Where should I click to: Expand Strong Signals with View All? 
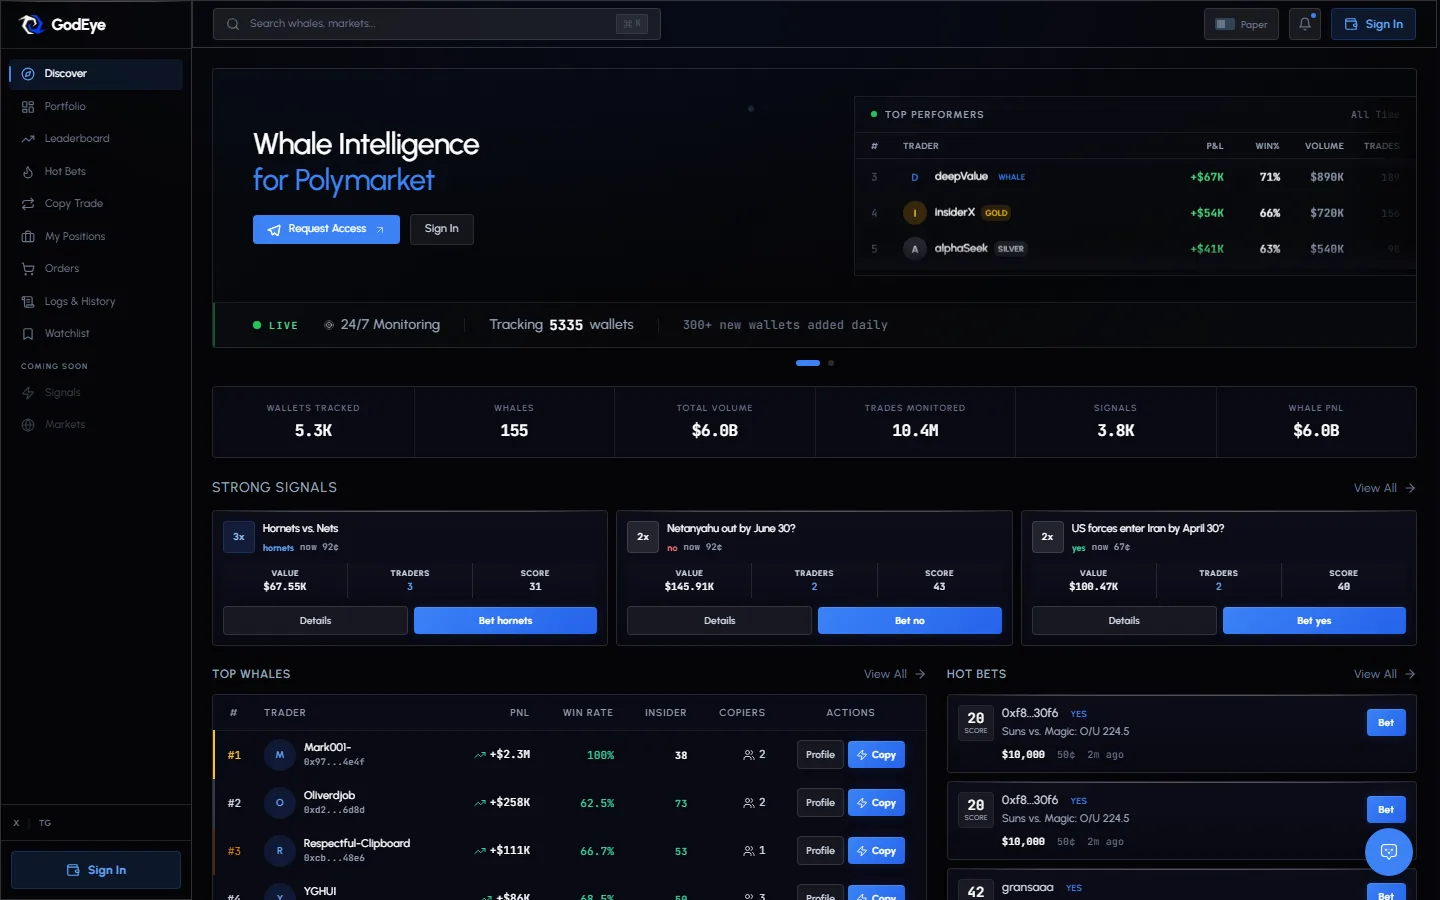(1383, 488)
